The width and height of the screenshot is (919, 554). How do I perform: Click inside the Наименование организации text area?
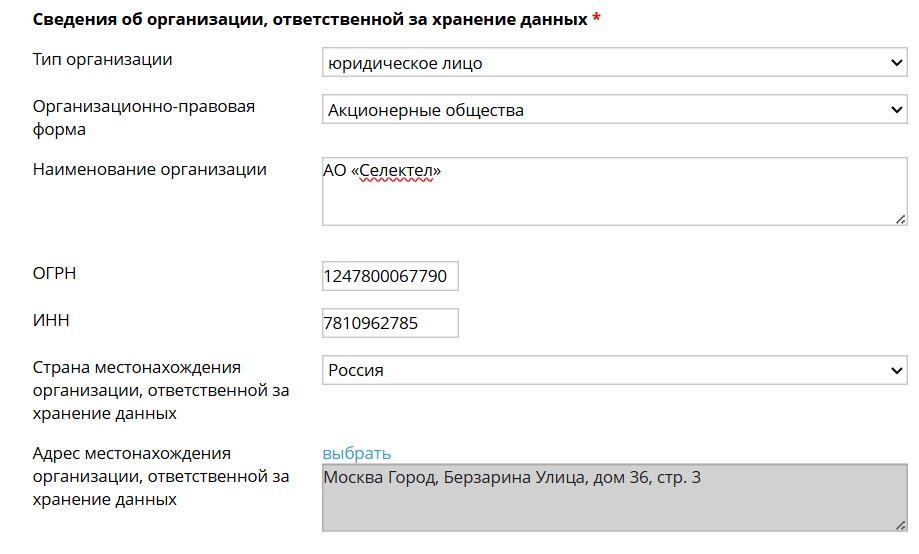click(614, 191)
